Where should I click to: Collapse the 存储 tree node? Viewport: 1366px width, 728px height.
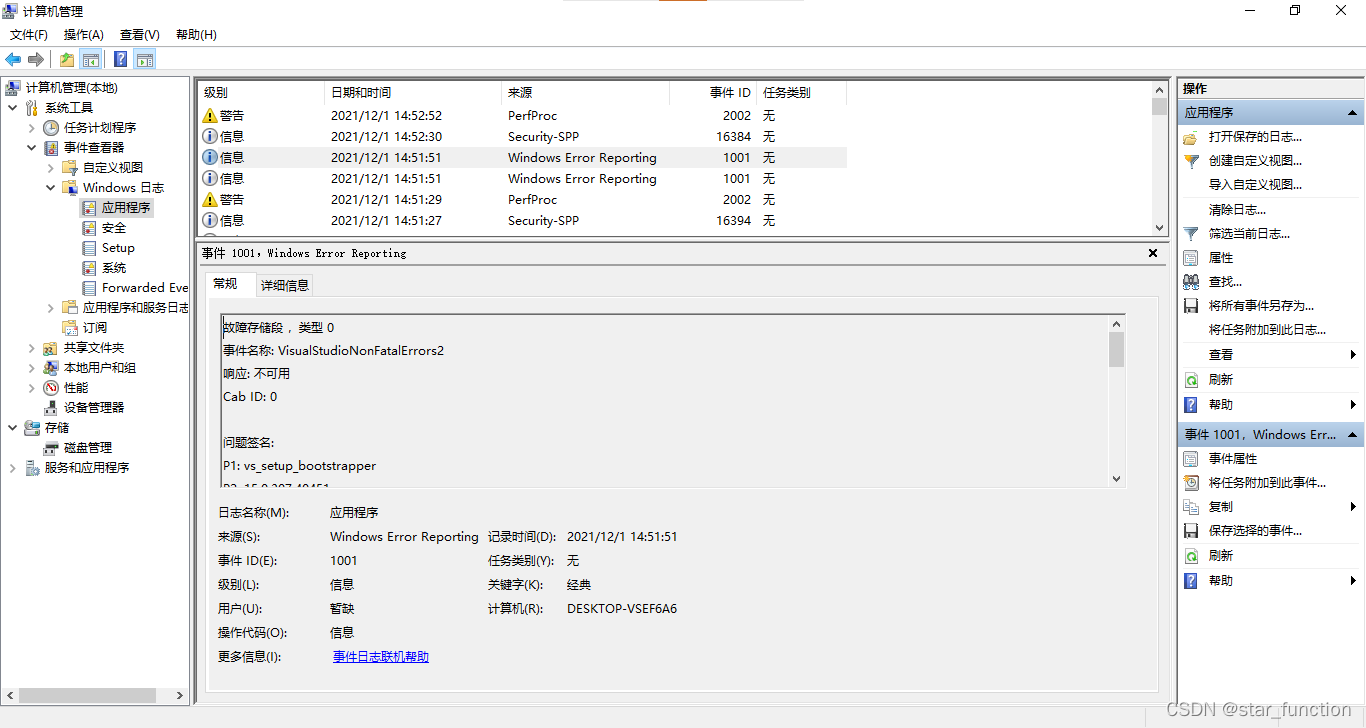point(12,427)
